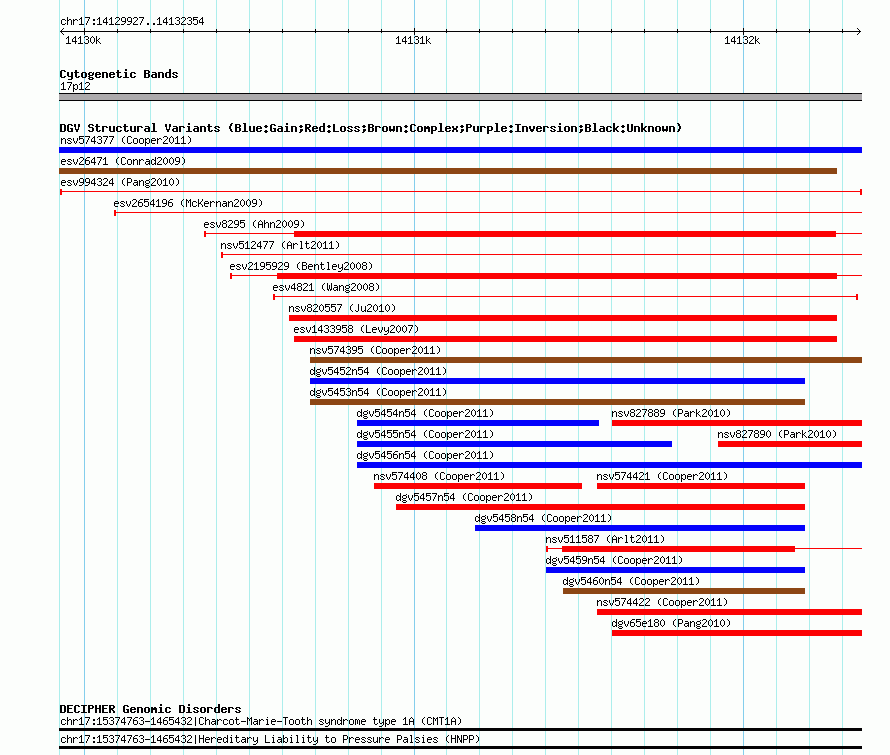Screen dimensions: 890x755
Task: Click the brown dgv5460n54 complex bar
Action: coord(684,591)
